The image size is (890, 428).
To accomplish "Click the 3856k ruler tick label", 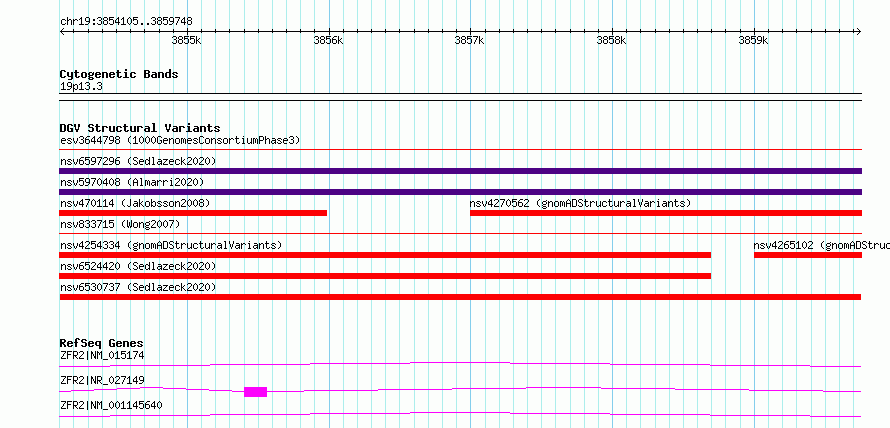I will point(328,41).
